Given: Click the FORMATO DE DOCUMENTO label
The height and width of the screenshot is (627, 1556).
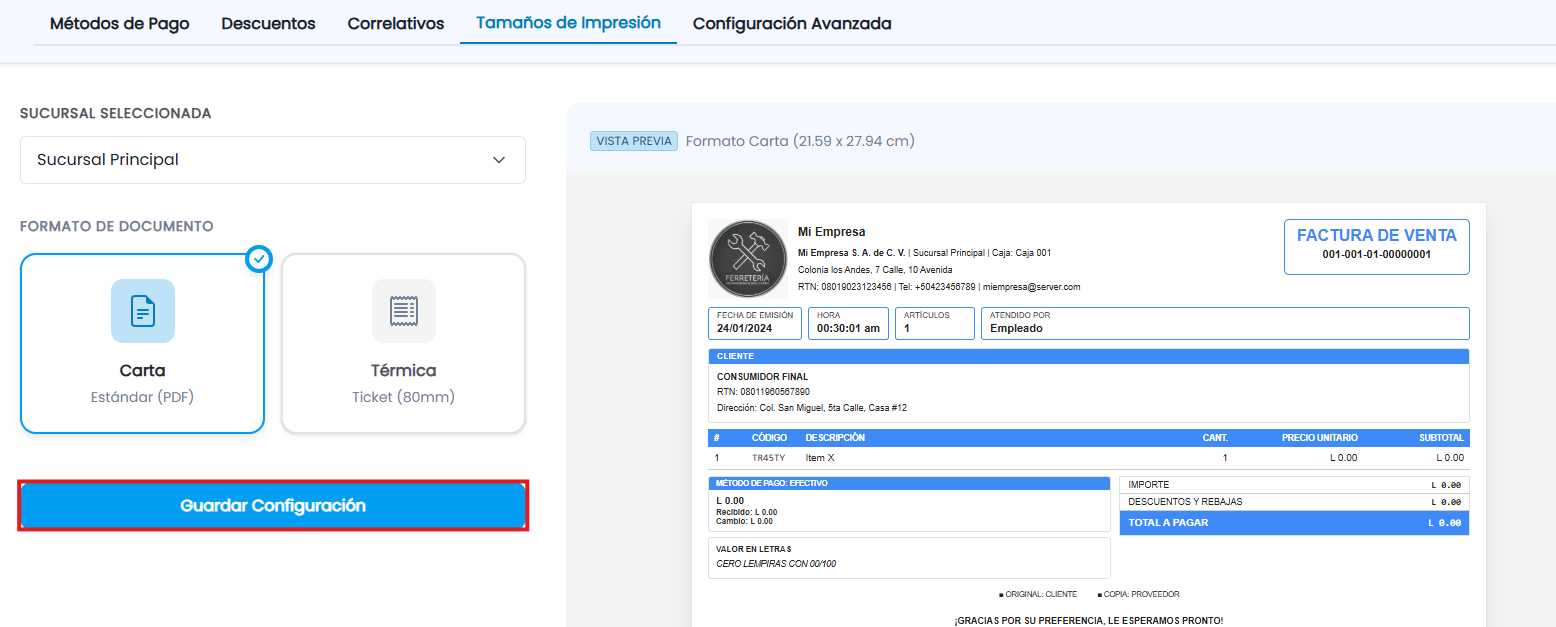Looking at the screenshot, I should pyautogui.click(x=117, y=227).
